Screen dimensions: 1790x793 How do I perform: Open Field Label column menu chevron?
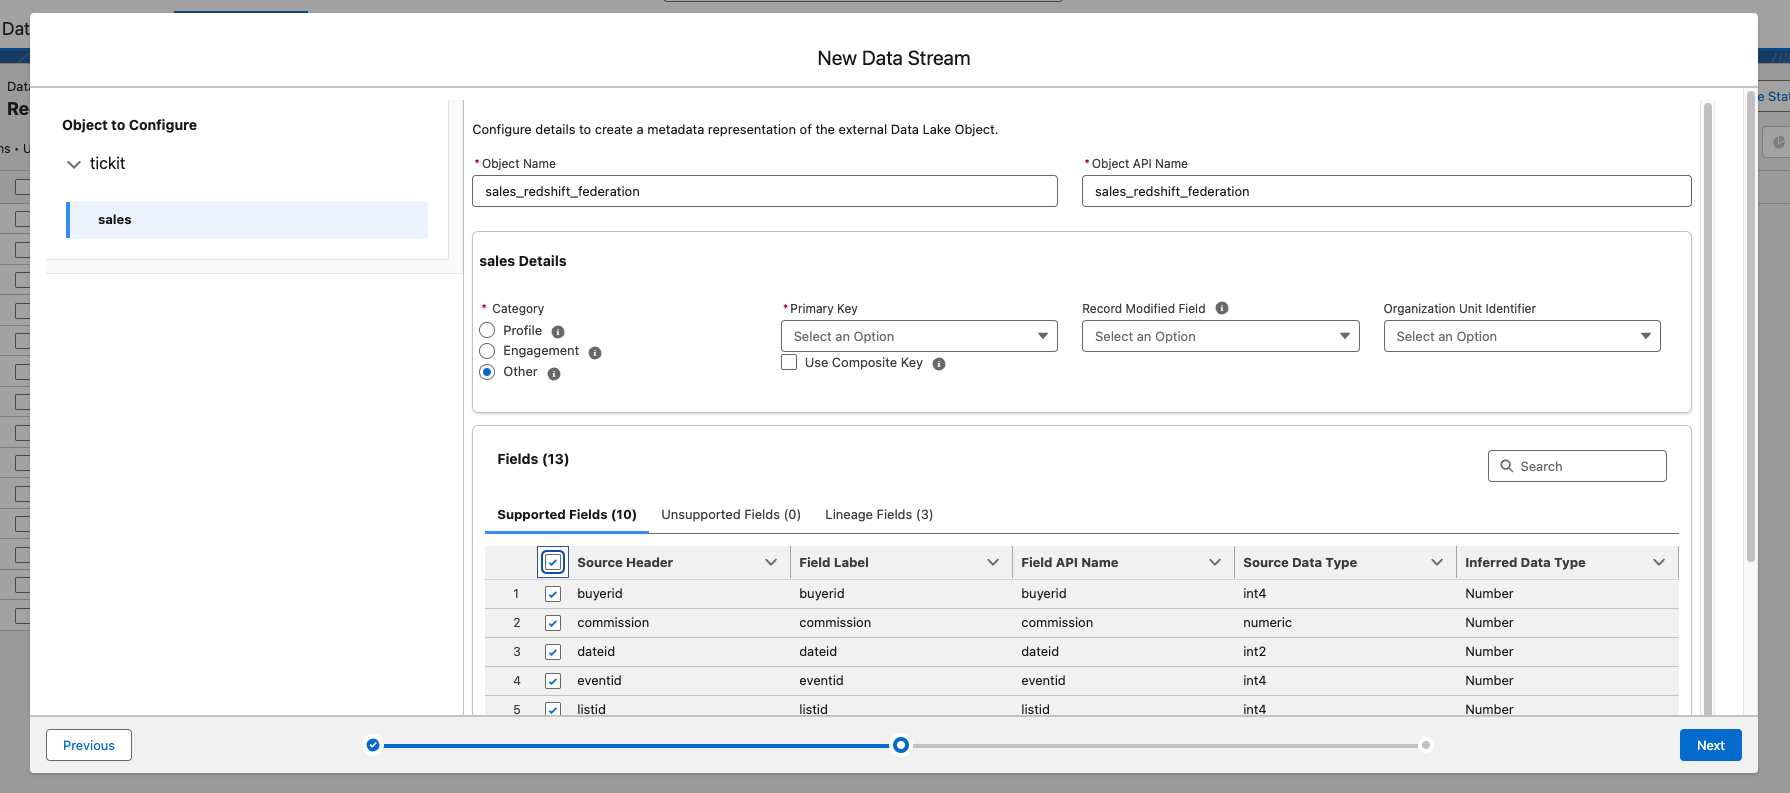click(x=993, y=562)
